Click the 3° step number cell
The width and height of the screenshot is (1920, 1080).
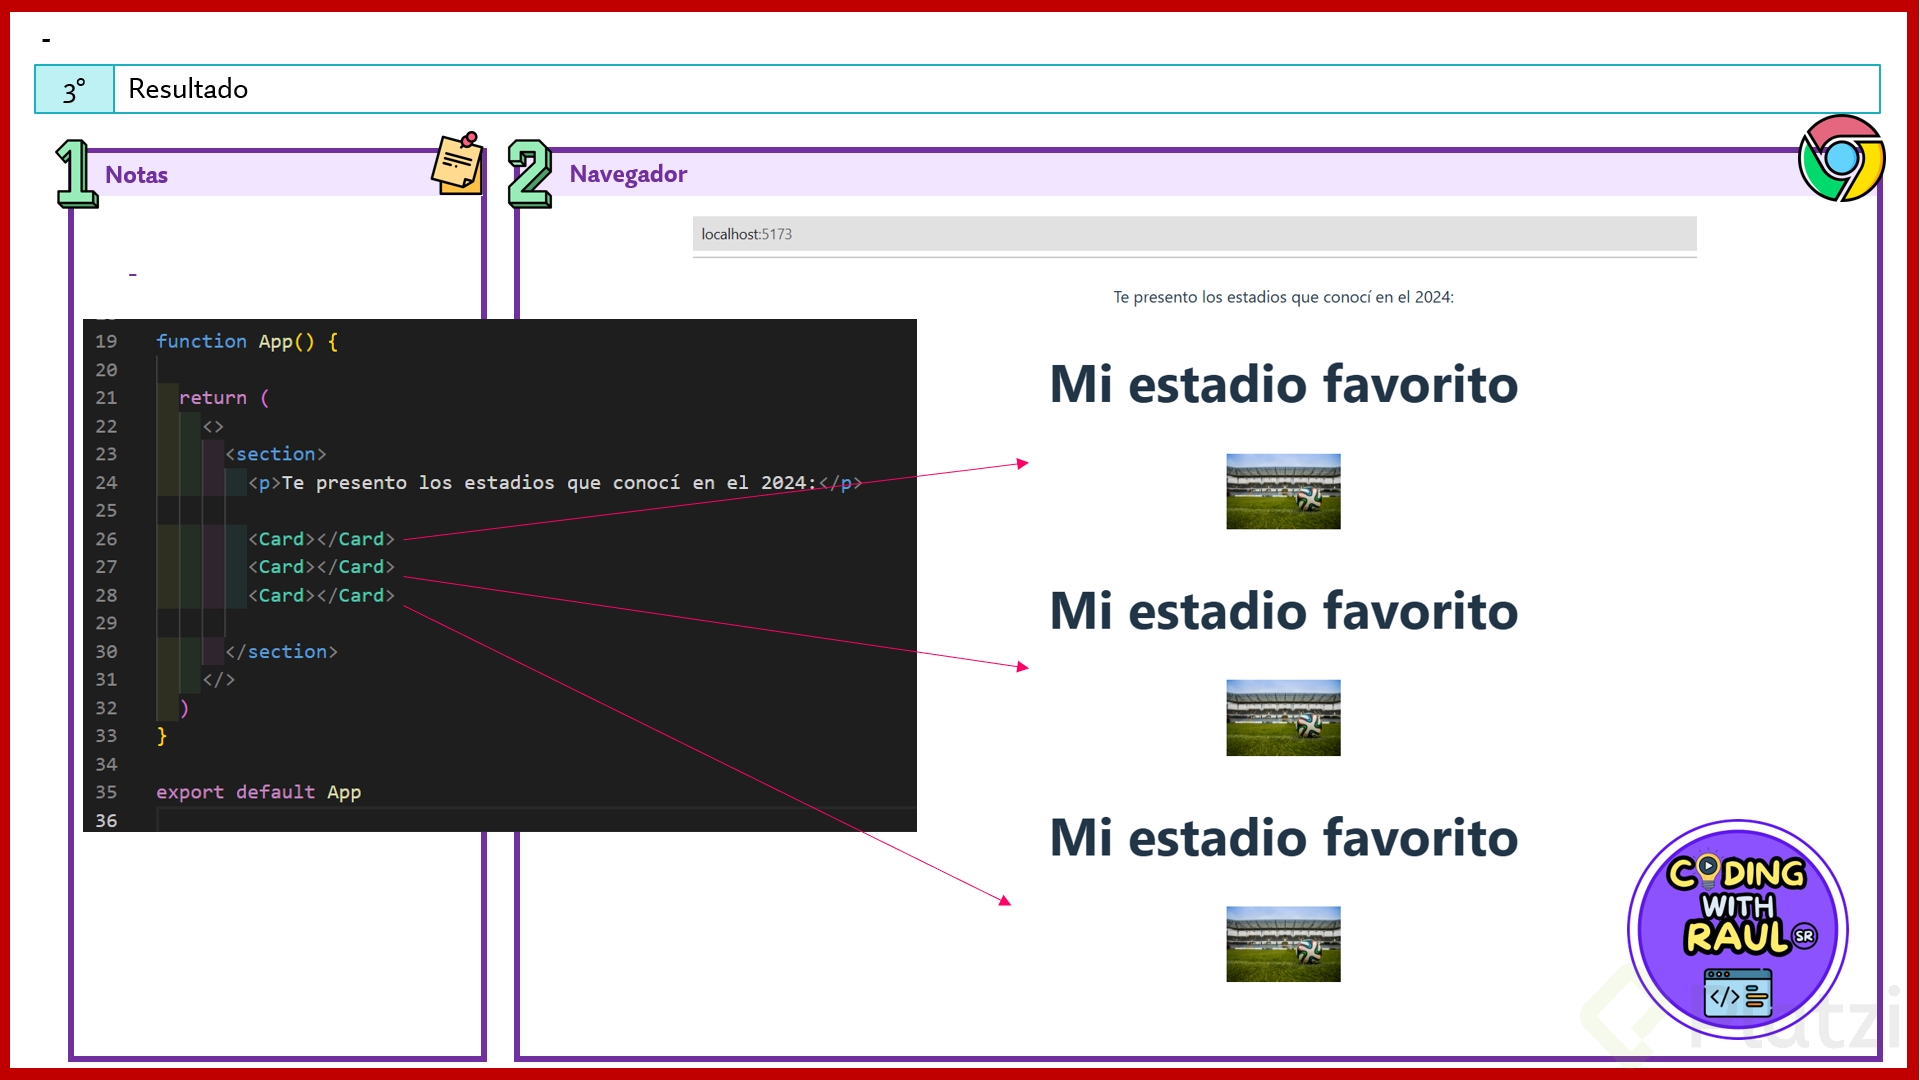(x=75, y=90)
